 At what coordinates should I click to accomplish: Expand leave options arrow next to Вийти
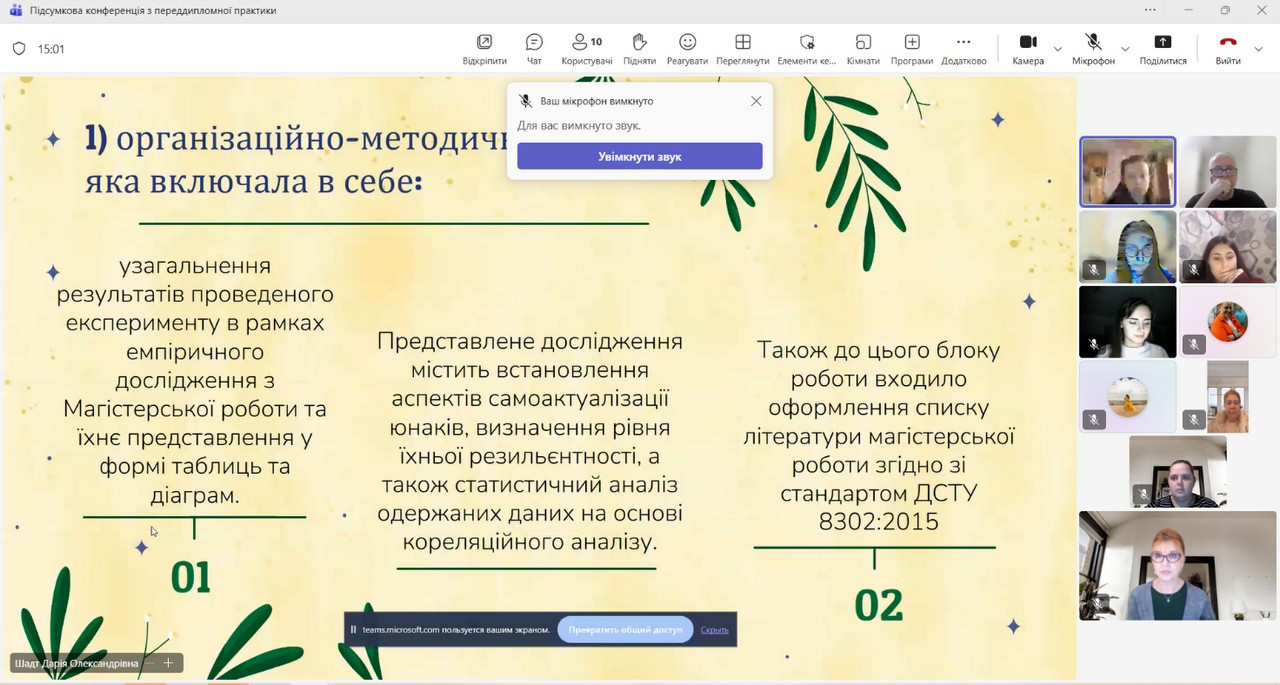point(1259,48)
